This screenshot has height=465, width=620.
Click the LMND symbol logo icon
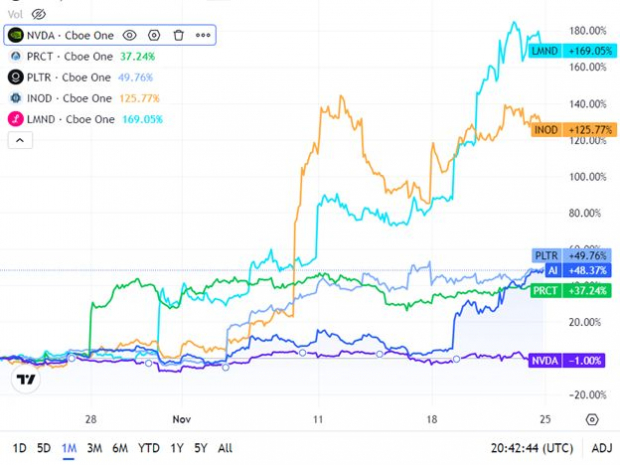click(16, 119)
